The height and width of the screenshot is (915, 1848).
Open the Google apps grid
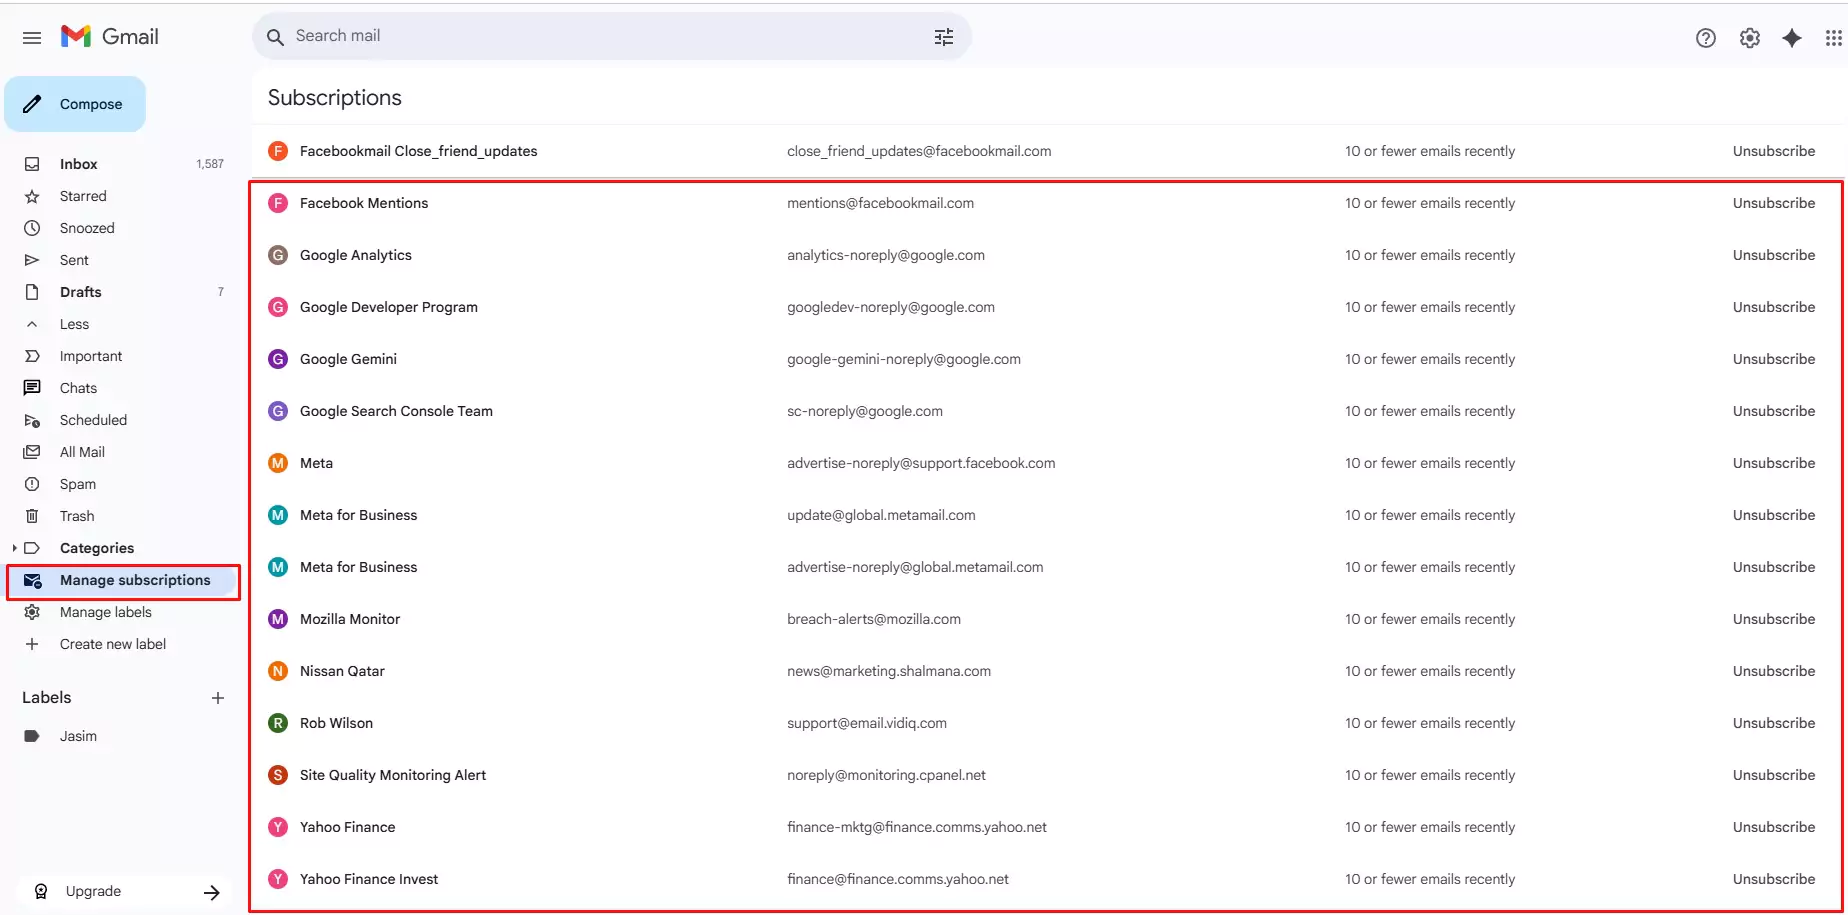tap(1833, 38)
